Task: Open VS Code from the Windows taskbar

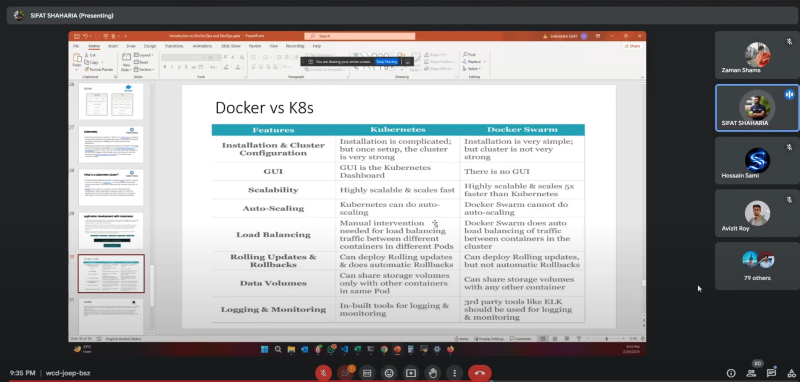Action: pyautogui.click(x=344, y=349)
